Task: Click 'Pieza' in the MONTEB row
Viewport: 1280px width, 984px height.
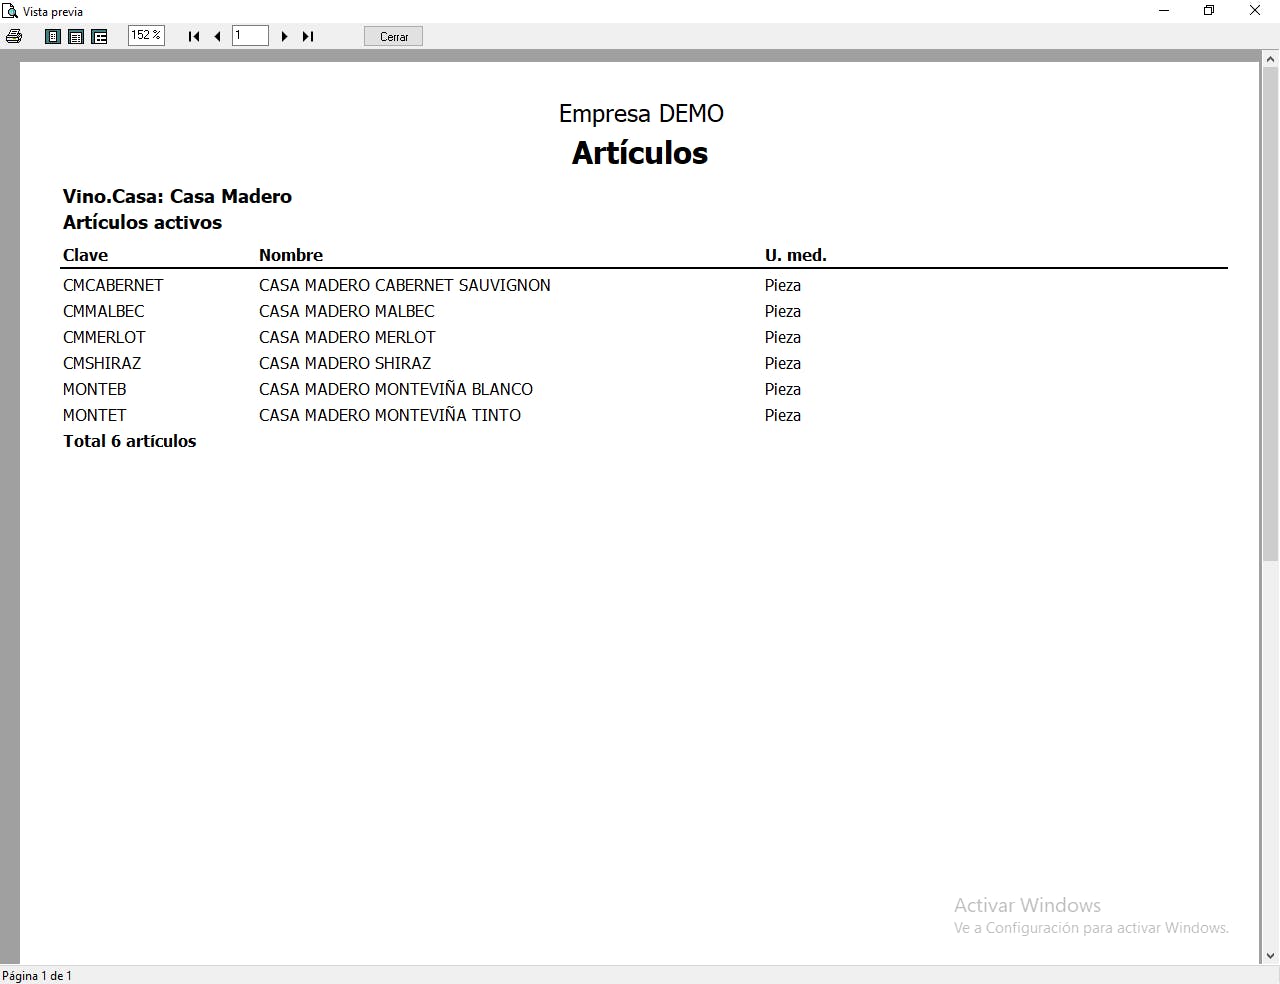Action: 783,389
